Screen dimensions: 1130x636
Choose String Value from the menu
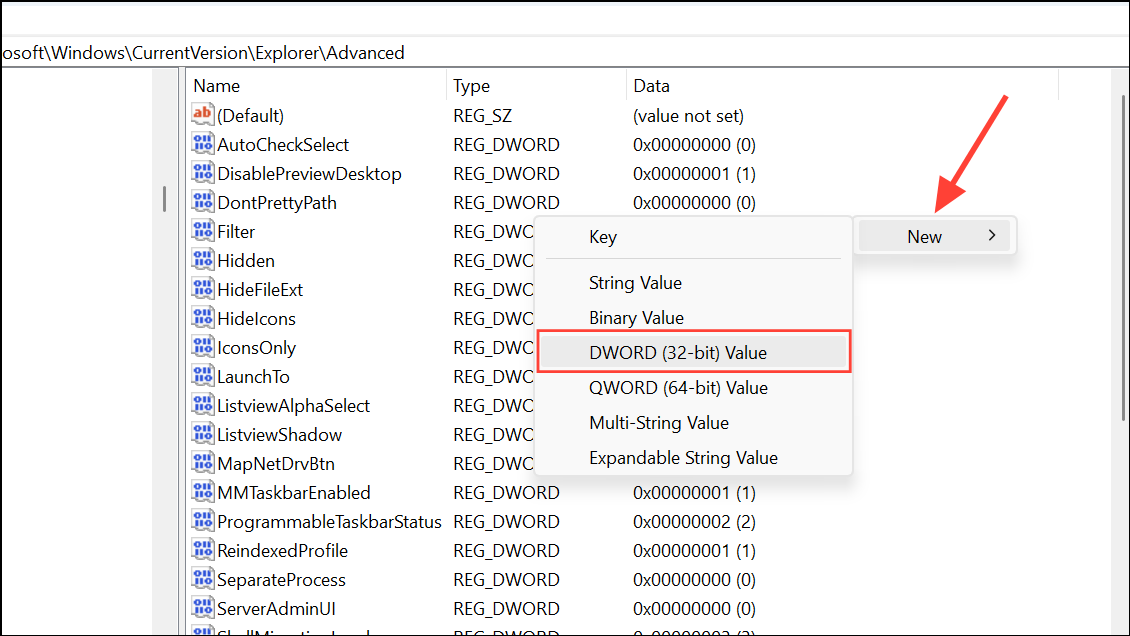(635, 283)
